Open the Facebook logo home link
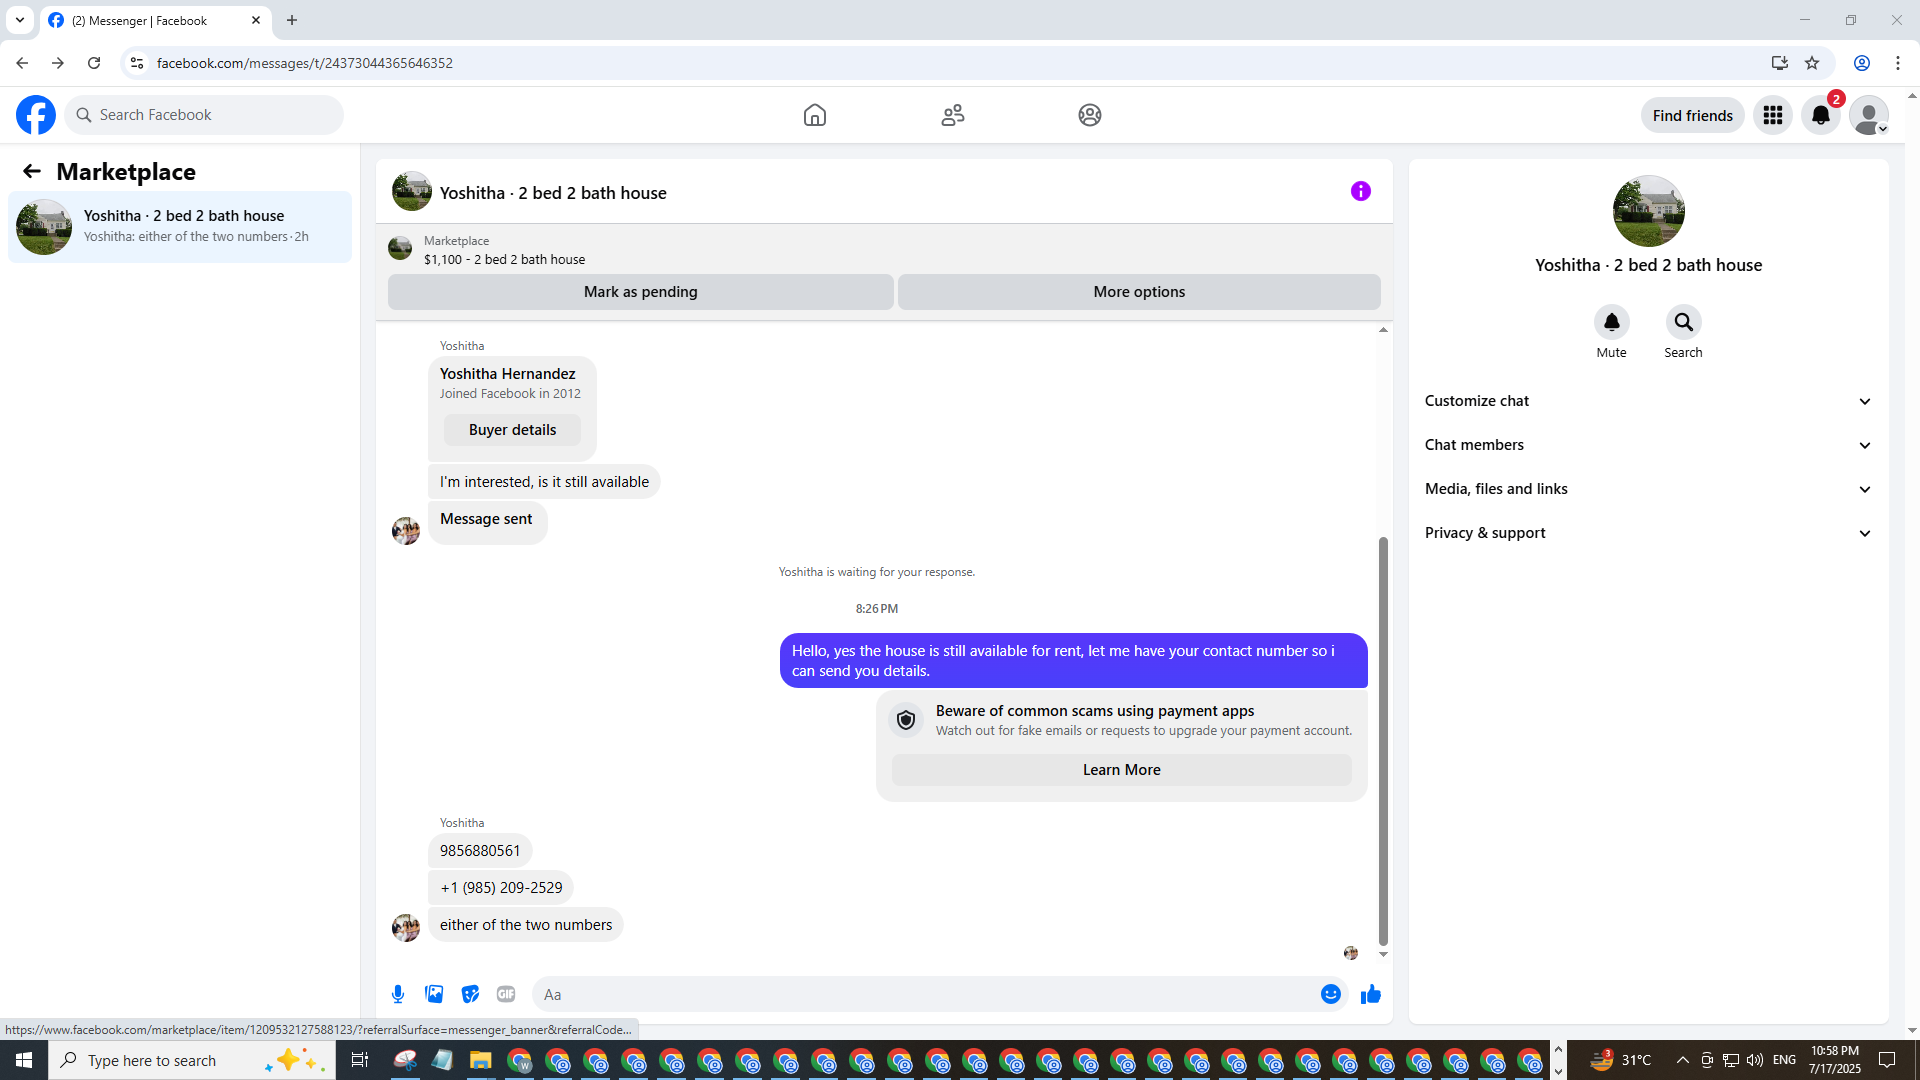Image resolution: width=1920 pixels, height=1080 pixels. 36,115
